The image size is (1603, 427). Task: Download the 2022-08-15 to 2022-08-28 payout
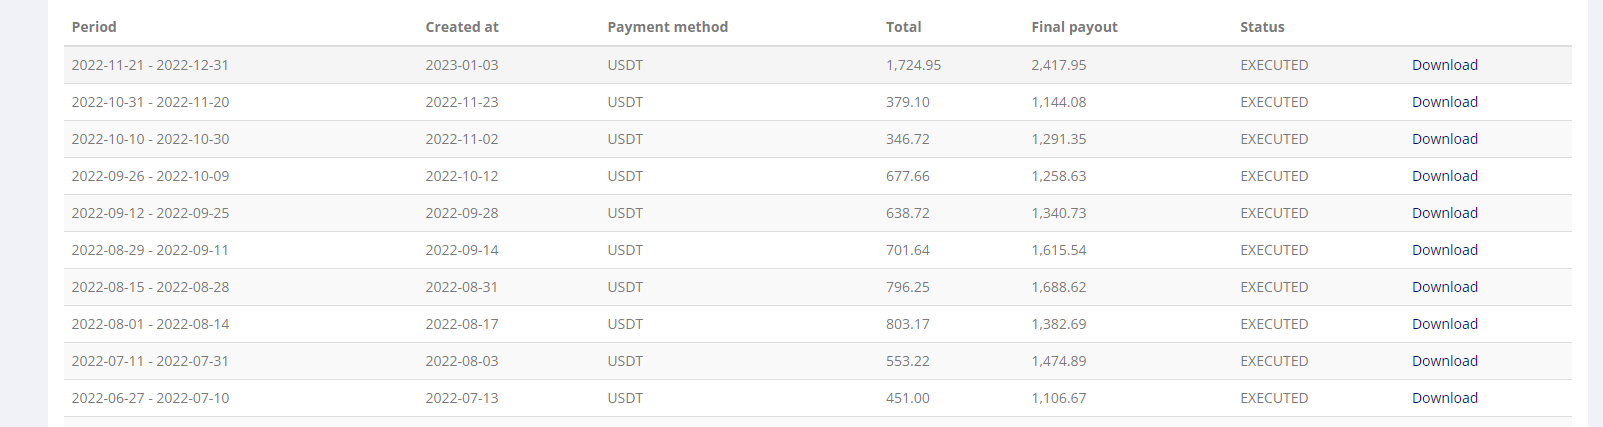1444,287
